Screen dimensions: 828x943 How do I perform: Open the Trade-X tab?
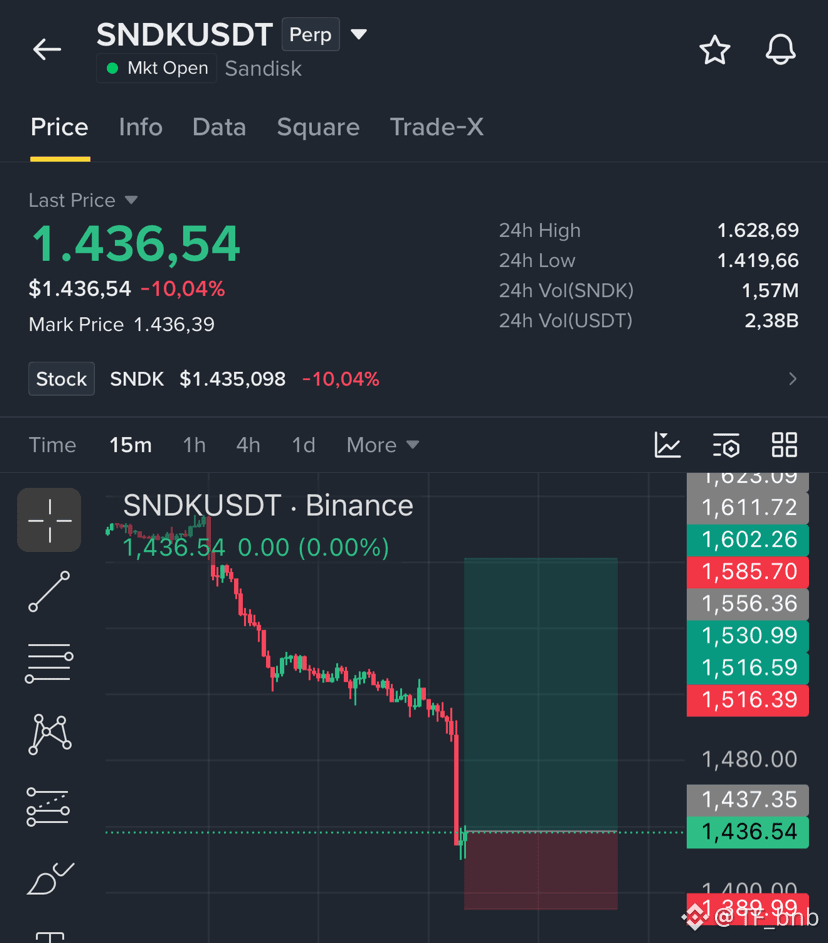click(437, 127)
